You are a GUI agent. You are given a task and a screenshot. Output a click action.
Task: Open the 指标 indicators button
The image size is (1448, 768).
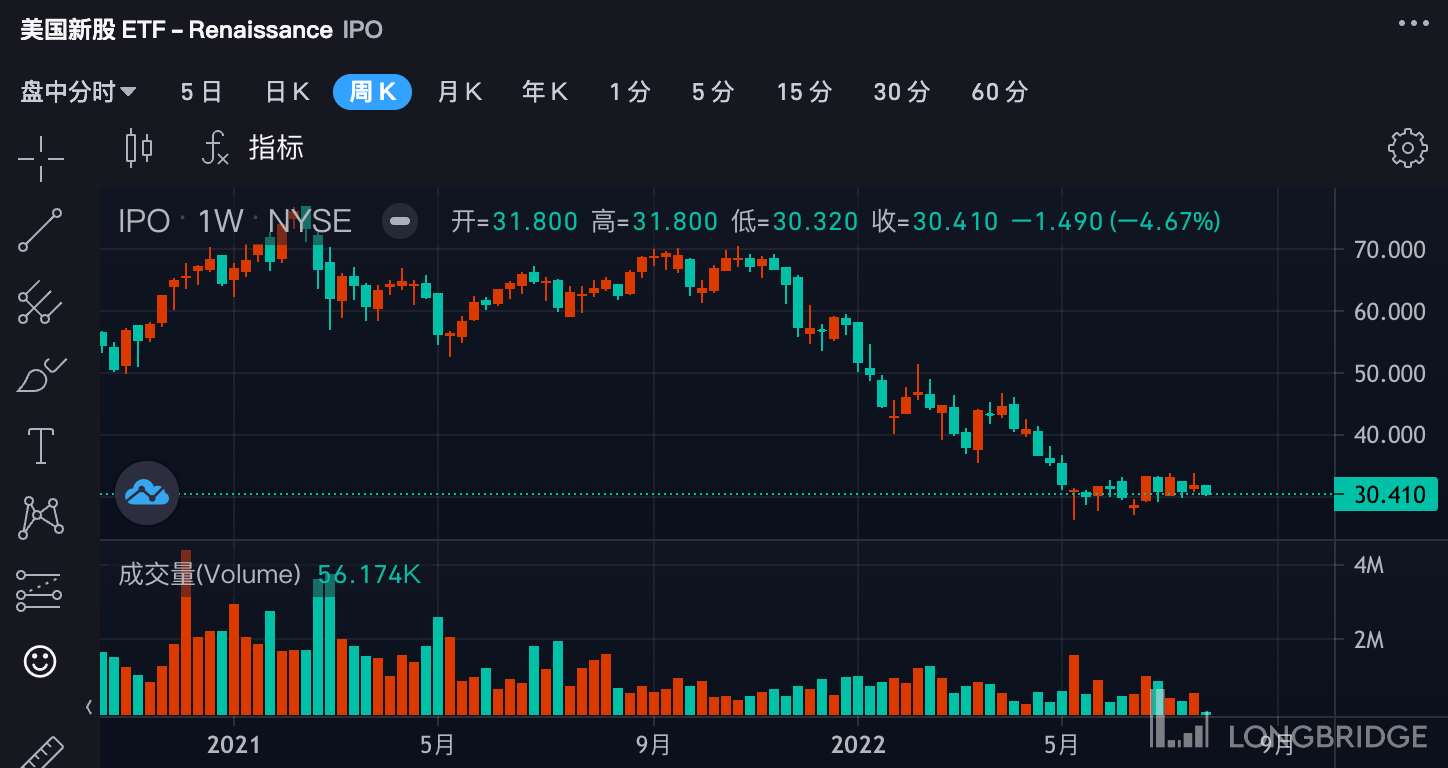click(253, 148)
